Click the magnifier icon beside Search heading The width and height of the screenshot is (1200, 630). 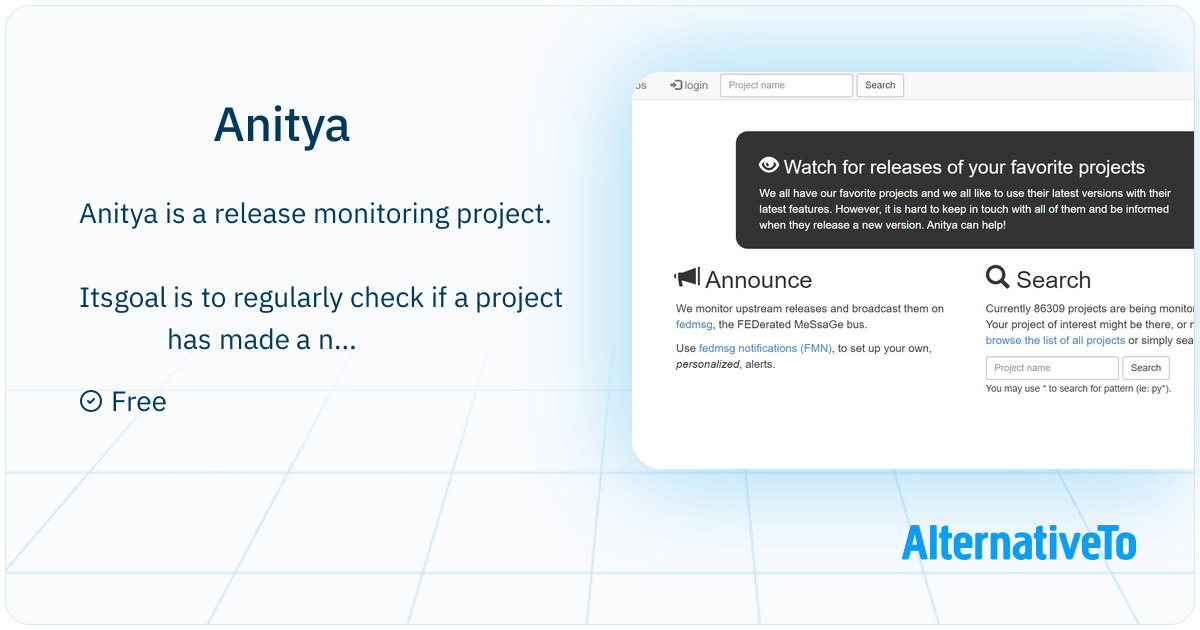pyautogui.click(x=997, y=277)
